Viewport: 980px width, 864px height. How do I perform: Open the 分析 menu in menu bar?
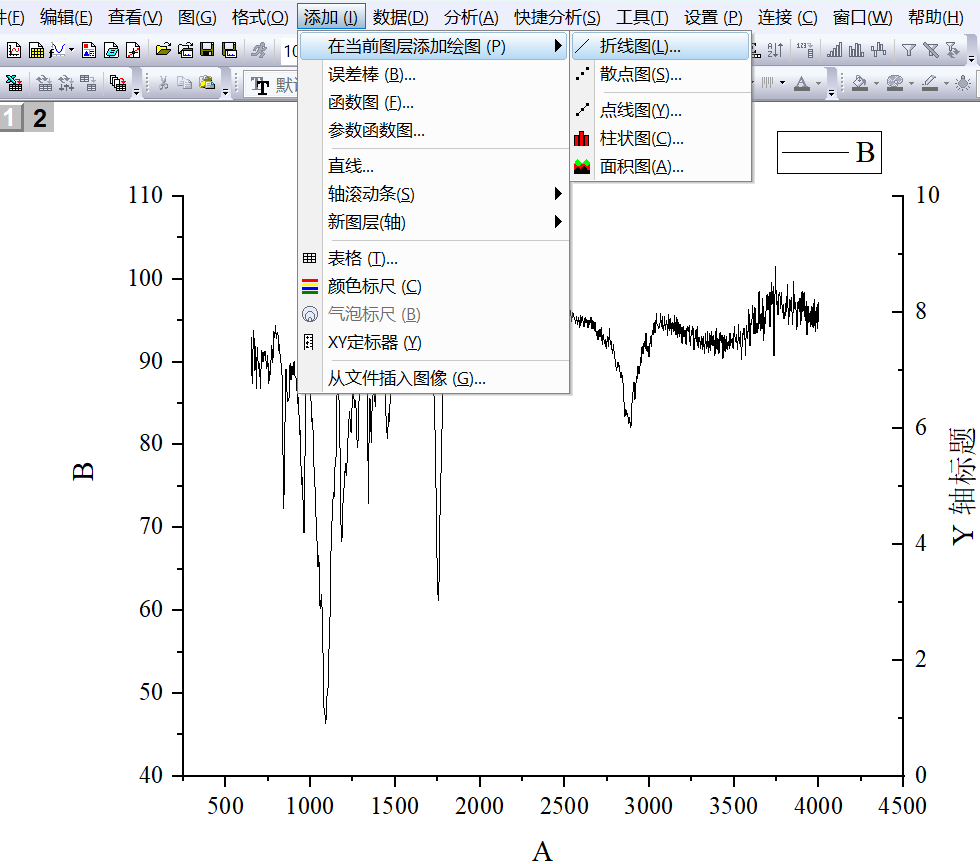pyautogui.click(x=470, y=17)
